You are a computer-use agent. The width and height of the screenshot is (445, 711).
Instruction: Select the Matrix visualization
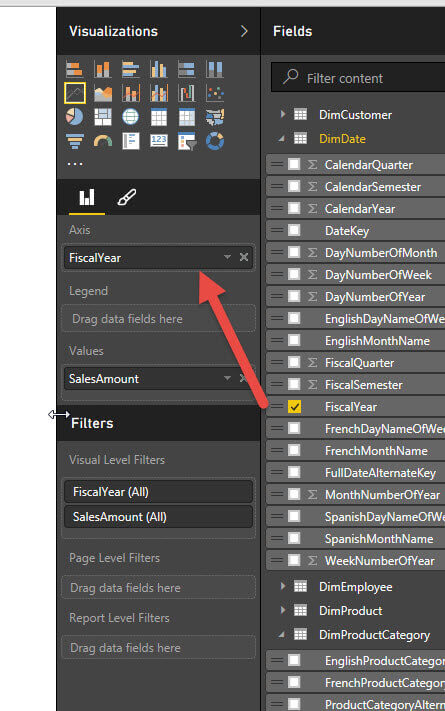click(x=186, y=117)
